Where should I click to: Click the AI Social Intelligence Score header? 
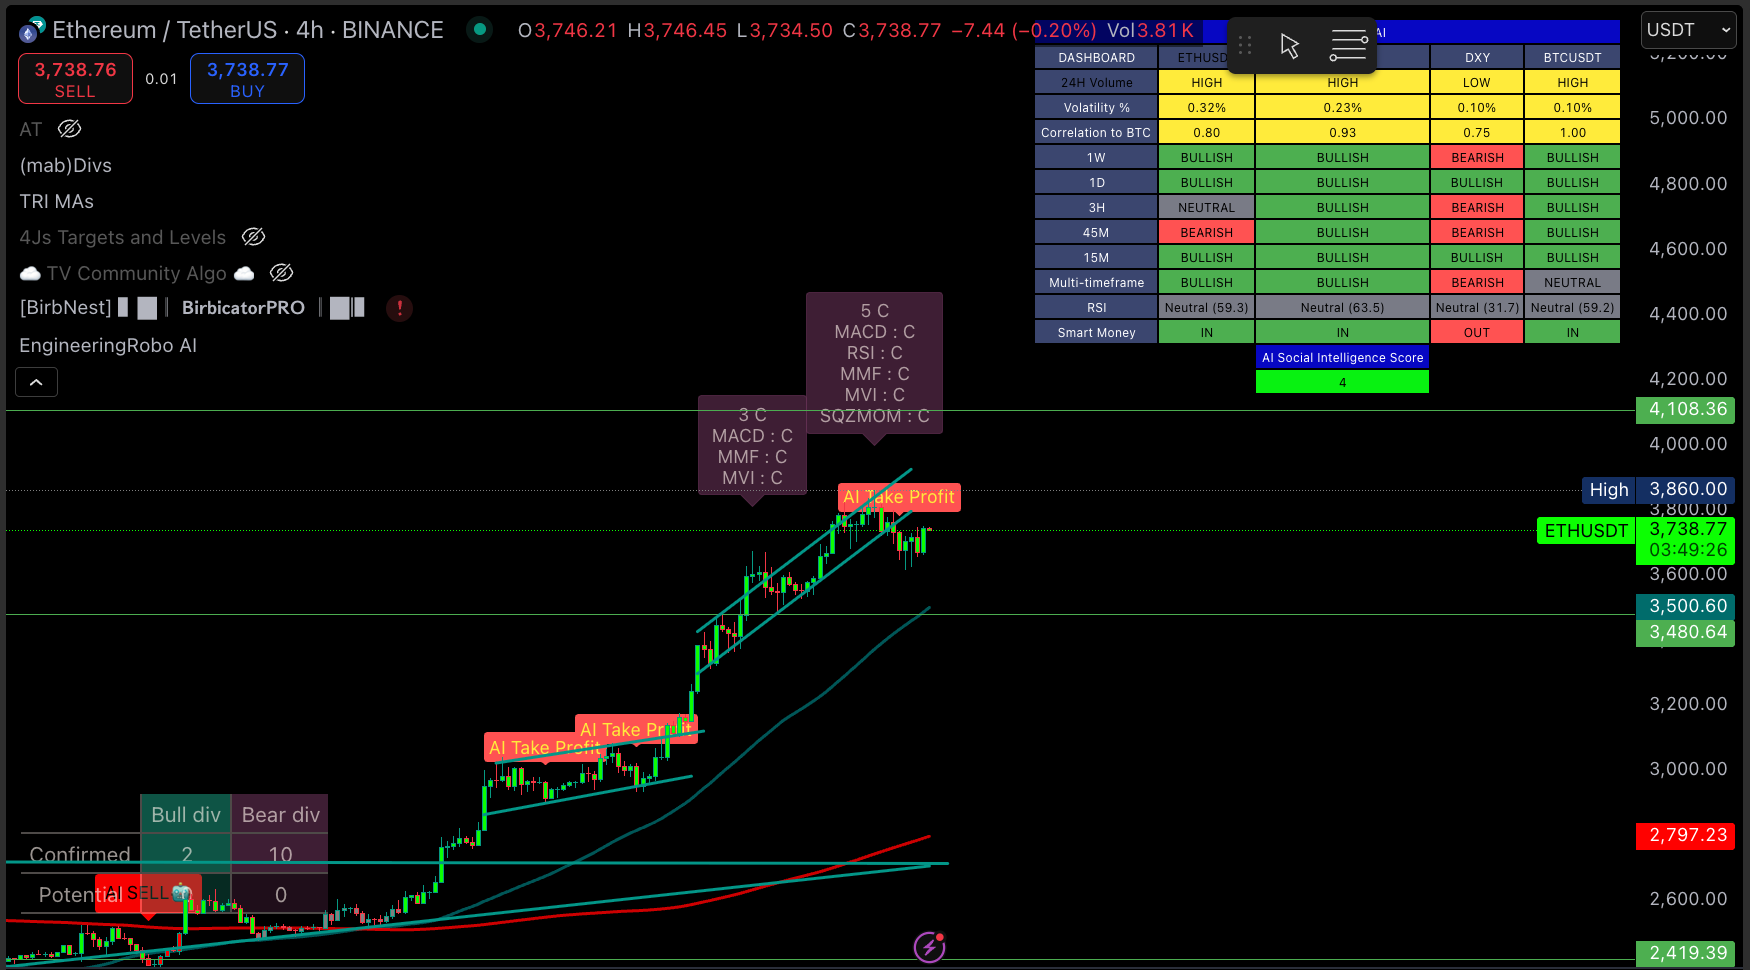tap(1342, 358)
